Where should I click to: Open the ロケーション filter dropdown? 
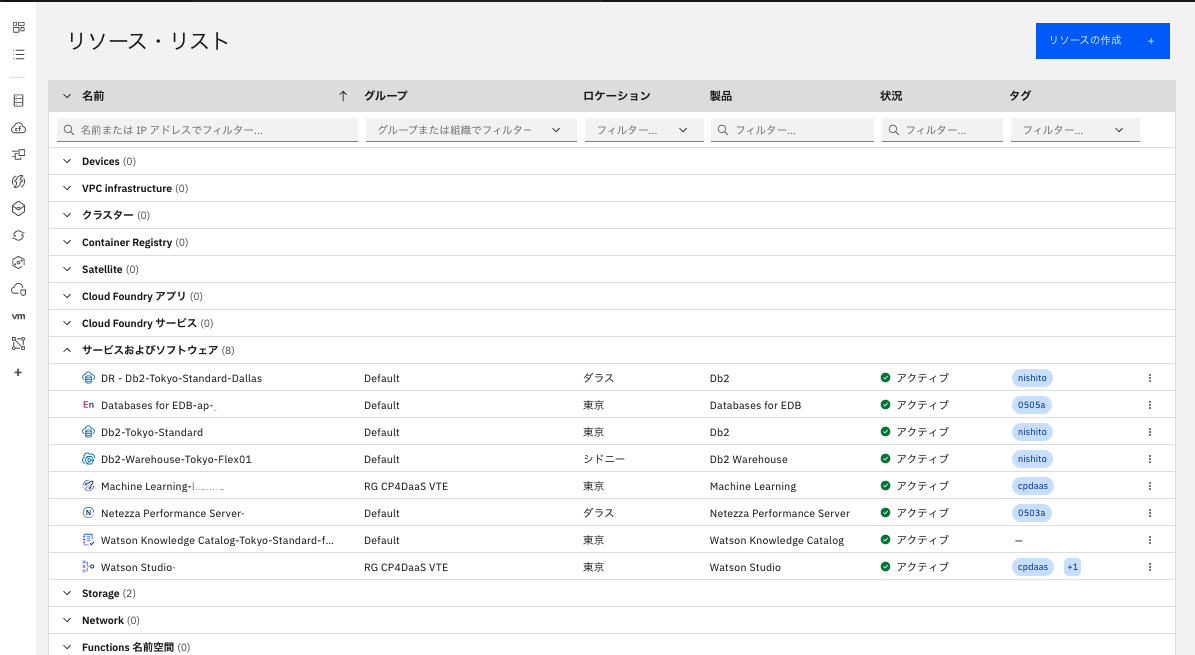tap(644, 130)
